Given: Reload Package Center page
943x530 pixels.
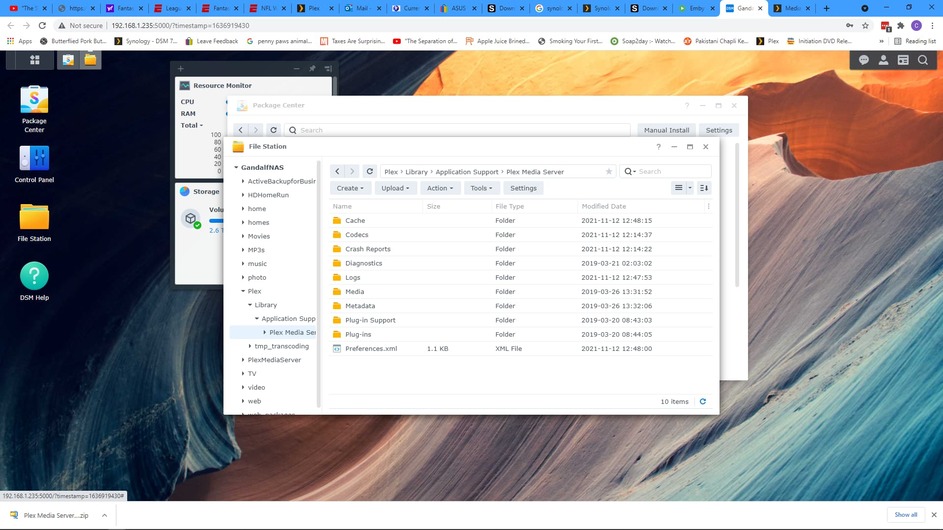Looking at the screenshot, I should pyautogui.click(x=273, y=130).
